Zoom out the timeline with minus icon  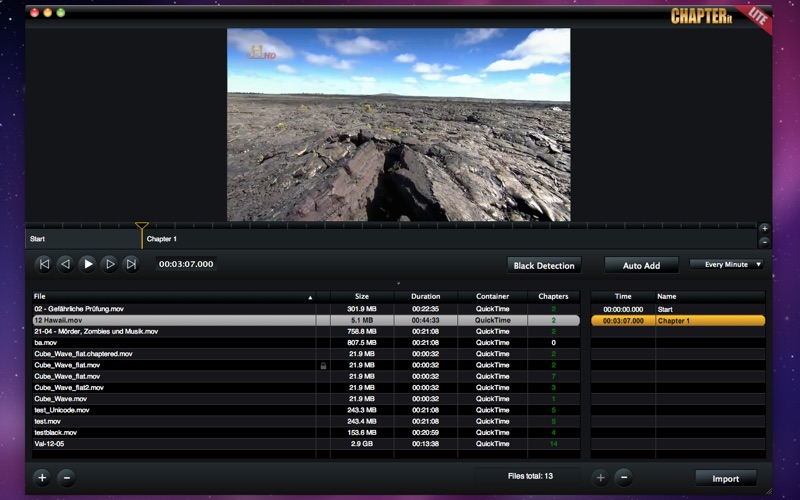point(764,242)
